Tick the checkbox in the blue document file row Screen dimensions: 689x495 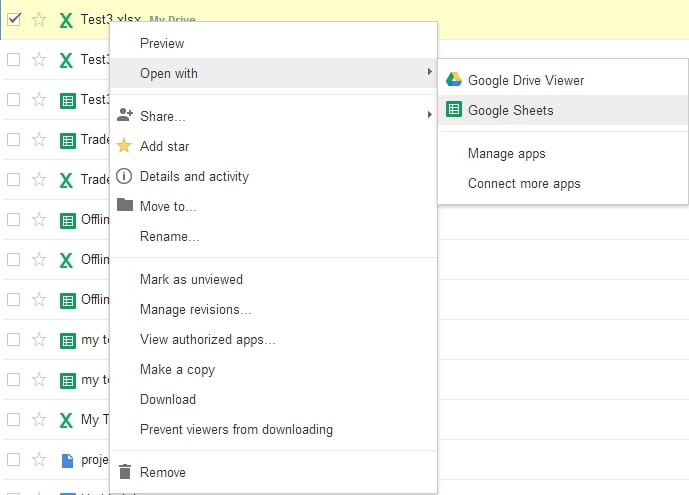click(x=14, y=460)
